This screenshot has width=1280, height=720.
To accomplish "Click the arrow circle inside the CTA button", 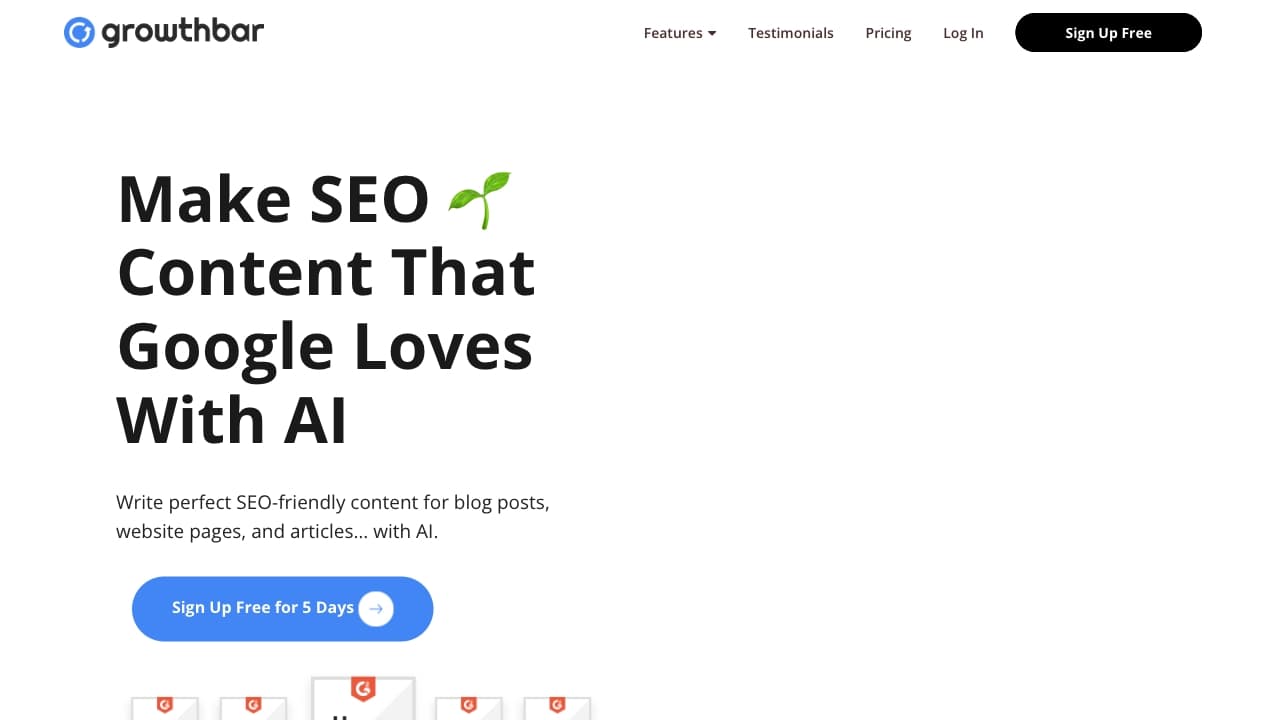I will (375, 608).
